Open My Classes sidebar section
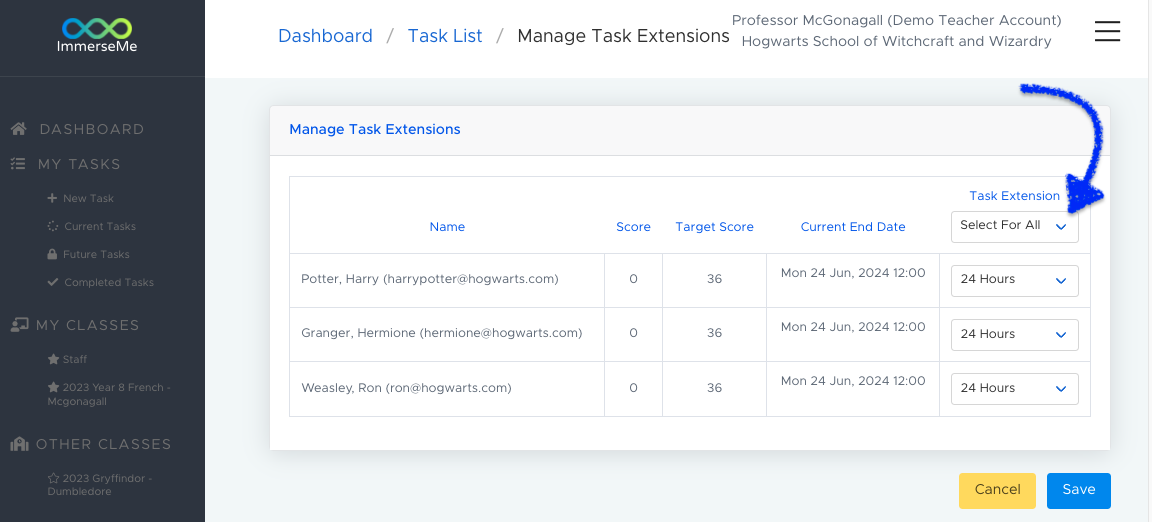This screenshot has width=1152, height=522. pos(87,325)
